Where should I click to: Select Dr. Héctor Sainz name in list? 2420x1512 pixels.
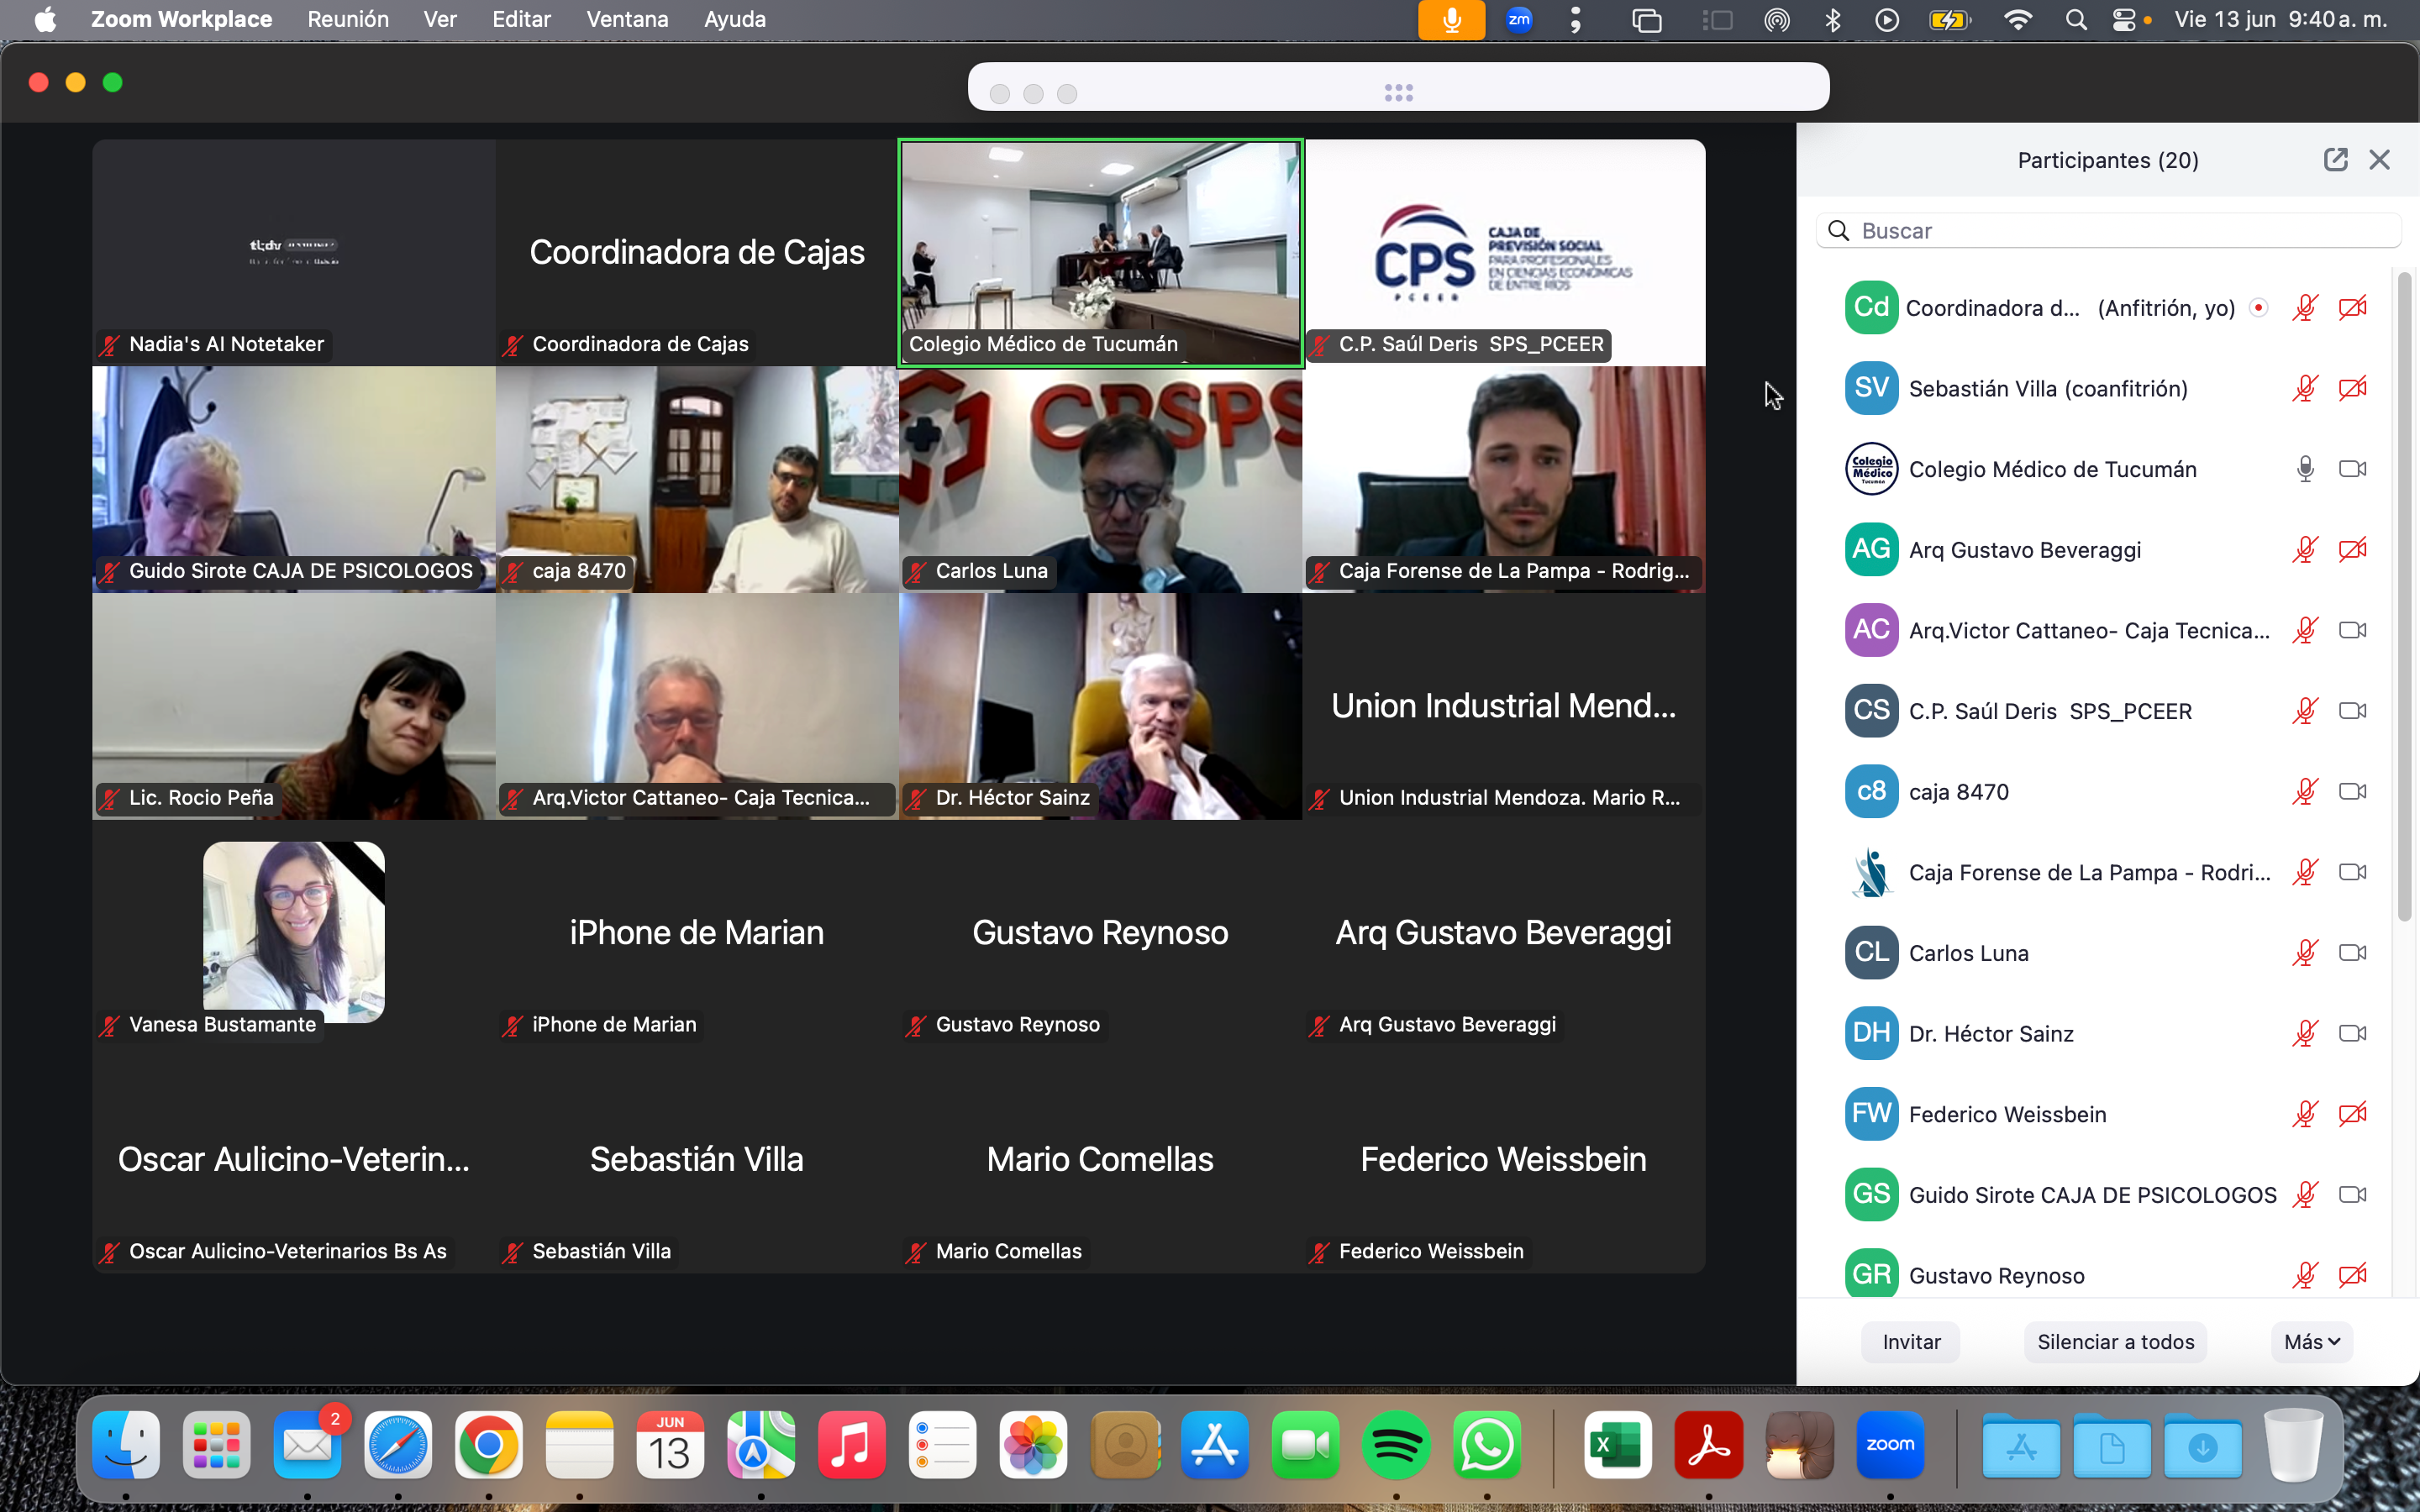point(1990,1033)
